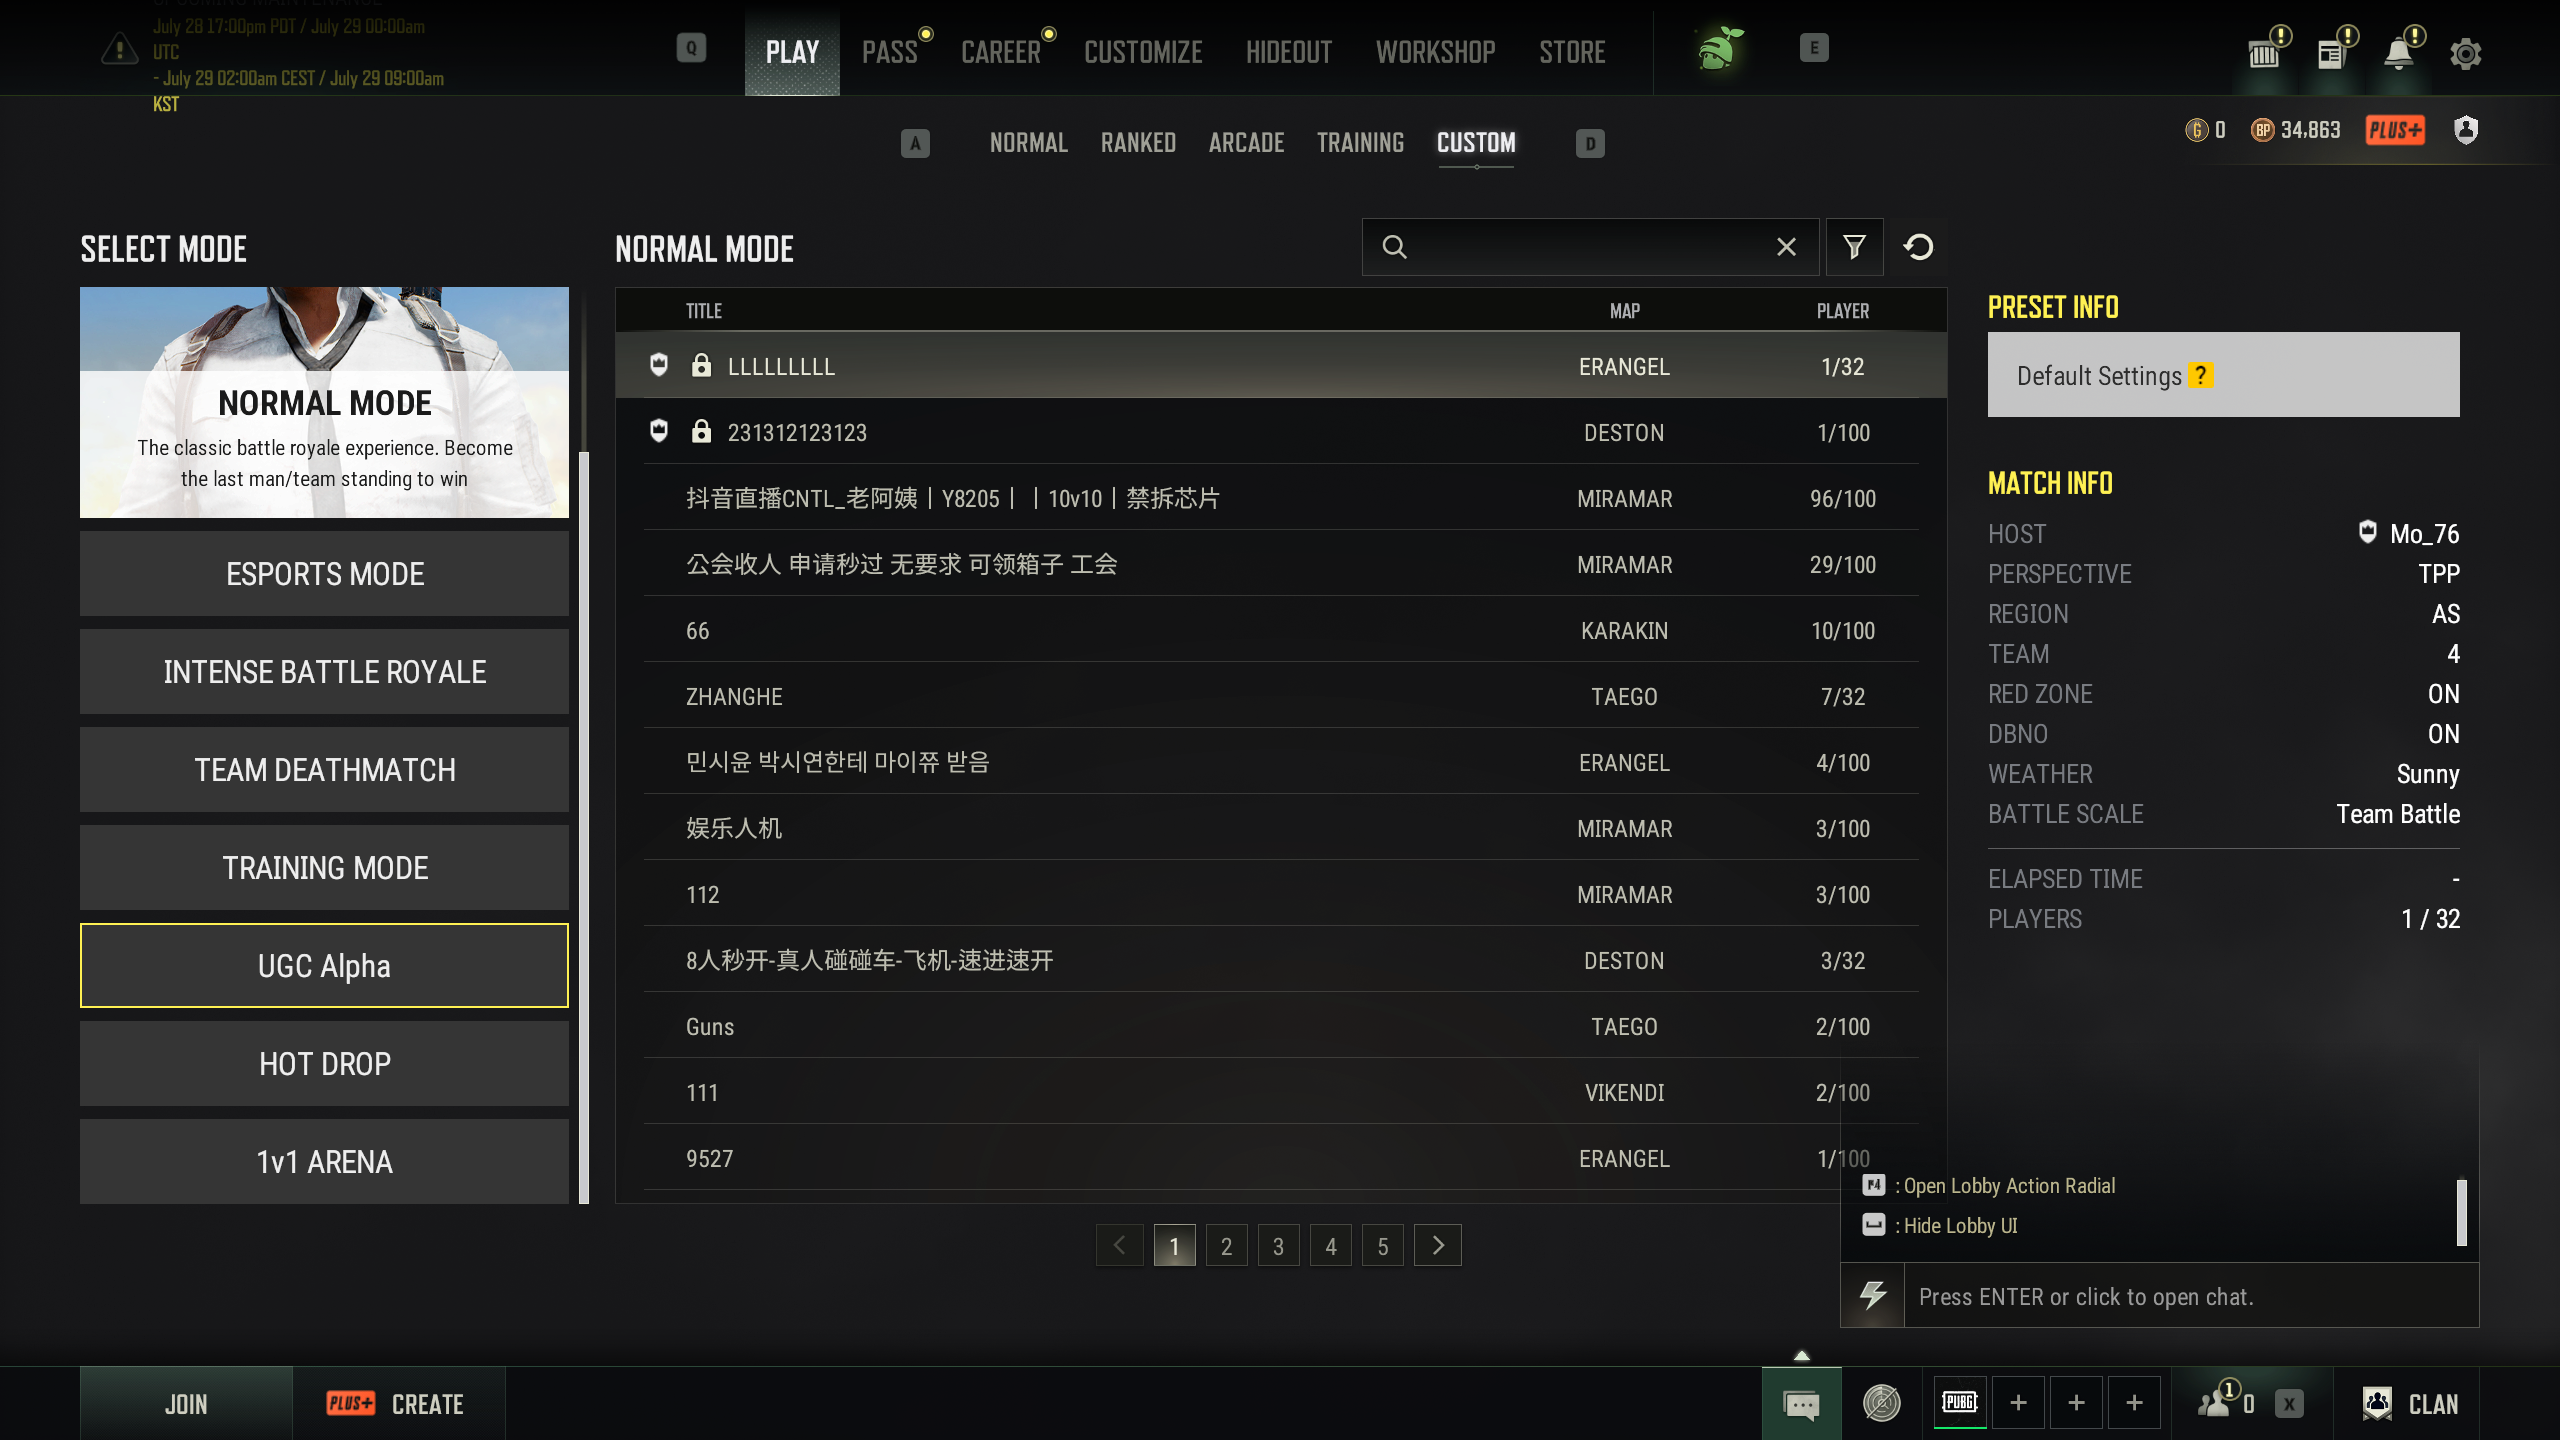The width and height of the screenshot is (2560, 1440).
Task: Click the lock icon on 231312123123 match
Action: tap(701, 431)
